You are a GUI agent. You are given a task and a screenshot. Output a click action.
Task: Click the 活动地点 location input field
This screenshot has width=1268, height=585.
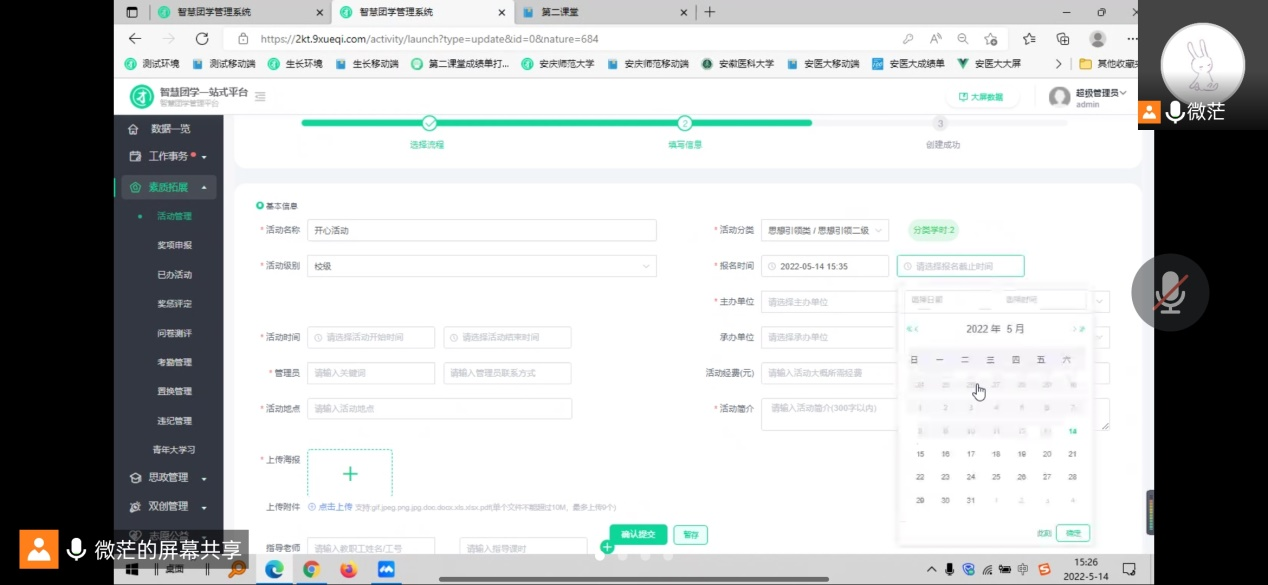(439, 408)
